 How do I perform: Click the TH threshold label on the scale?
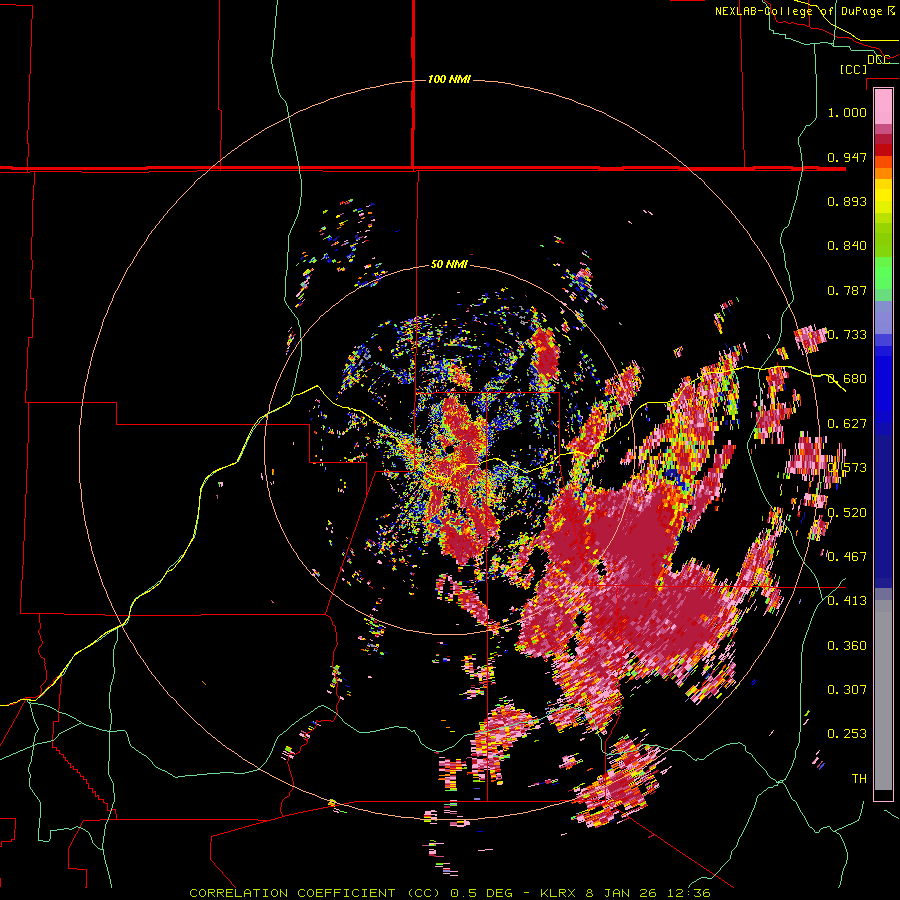(x=859, y=779)
